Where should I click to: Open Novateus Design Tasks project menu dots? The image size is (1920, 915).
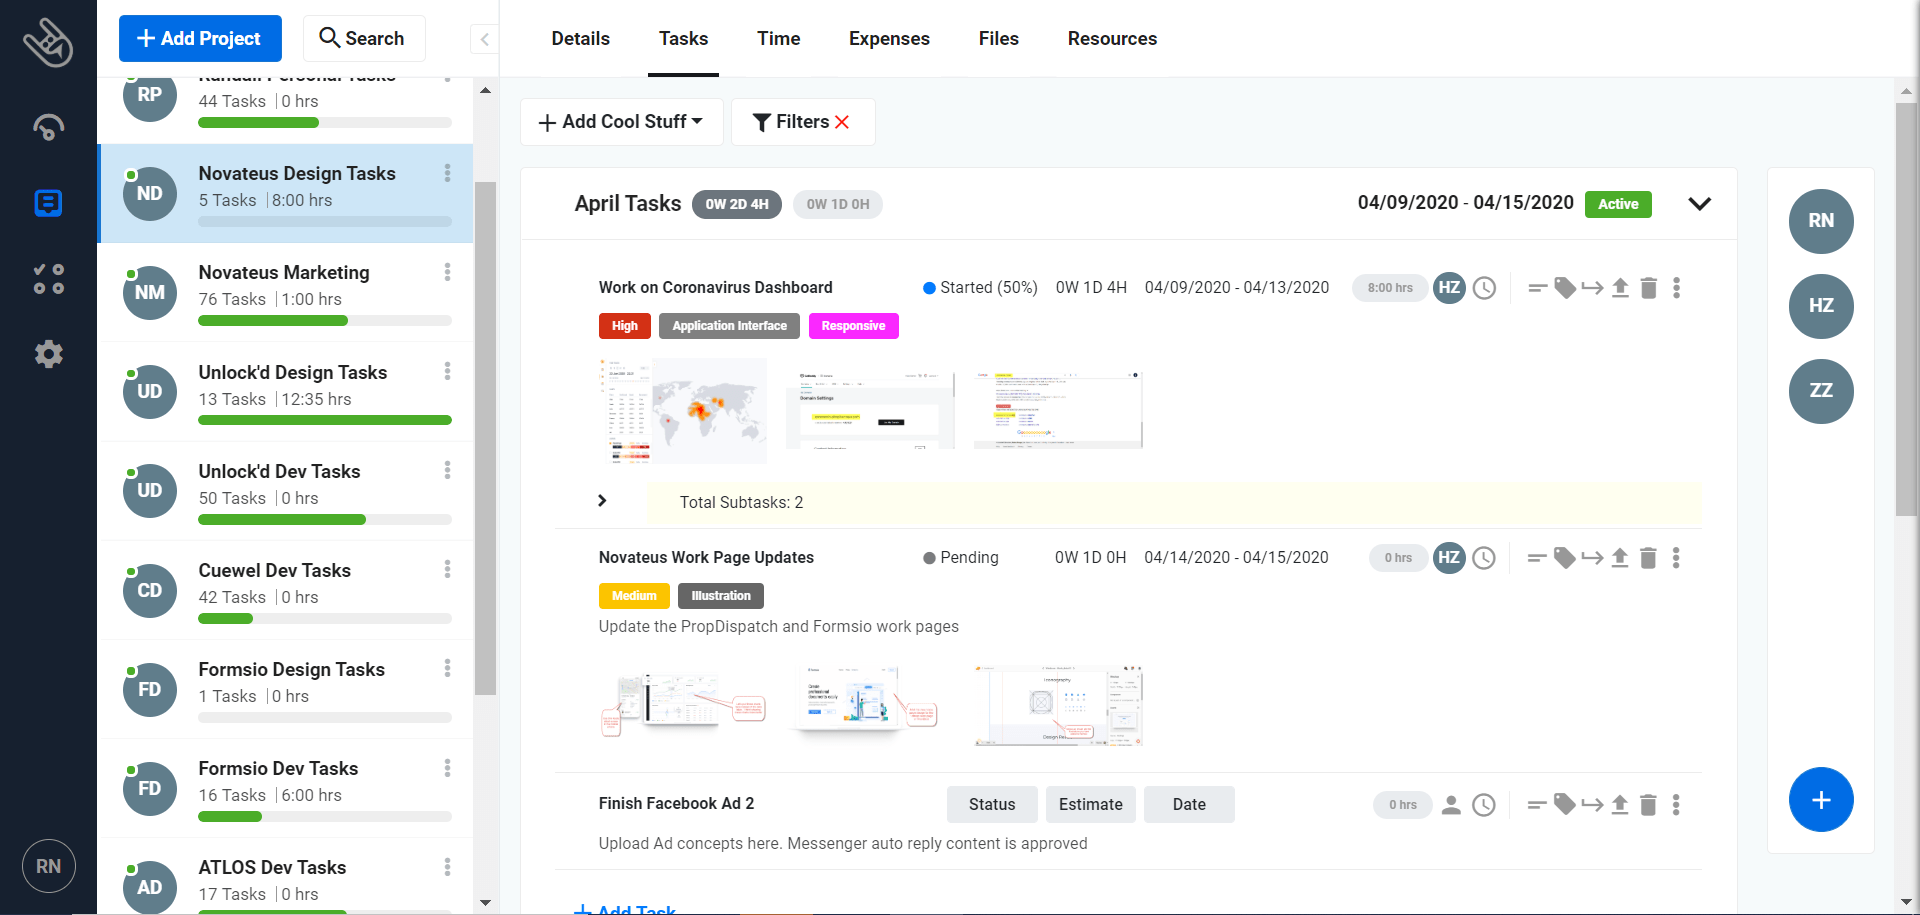pyautogui.click(x=447, y=173)
